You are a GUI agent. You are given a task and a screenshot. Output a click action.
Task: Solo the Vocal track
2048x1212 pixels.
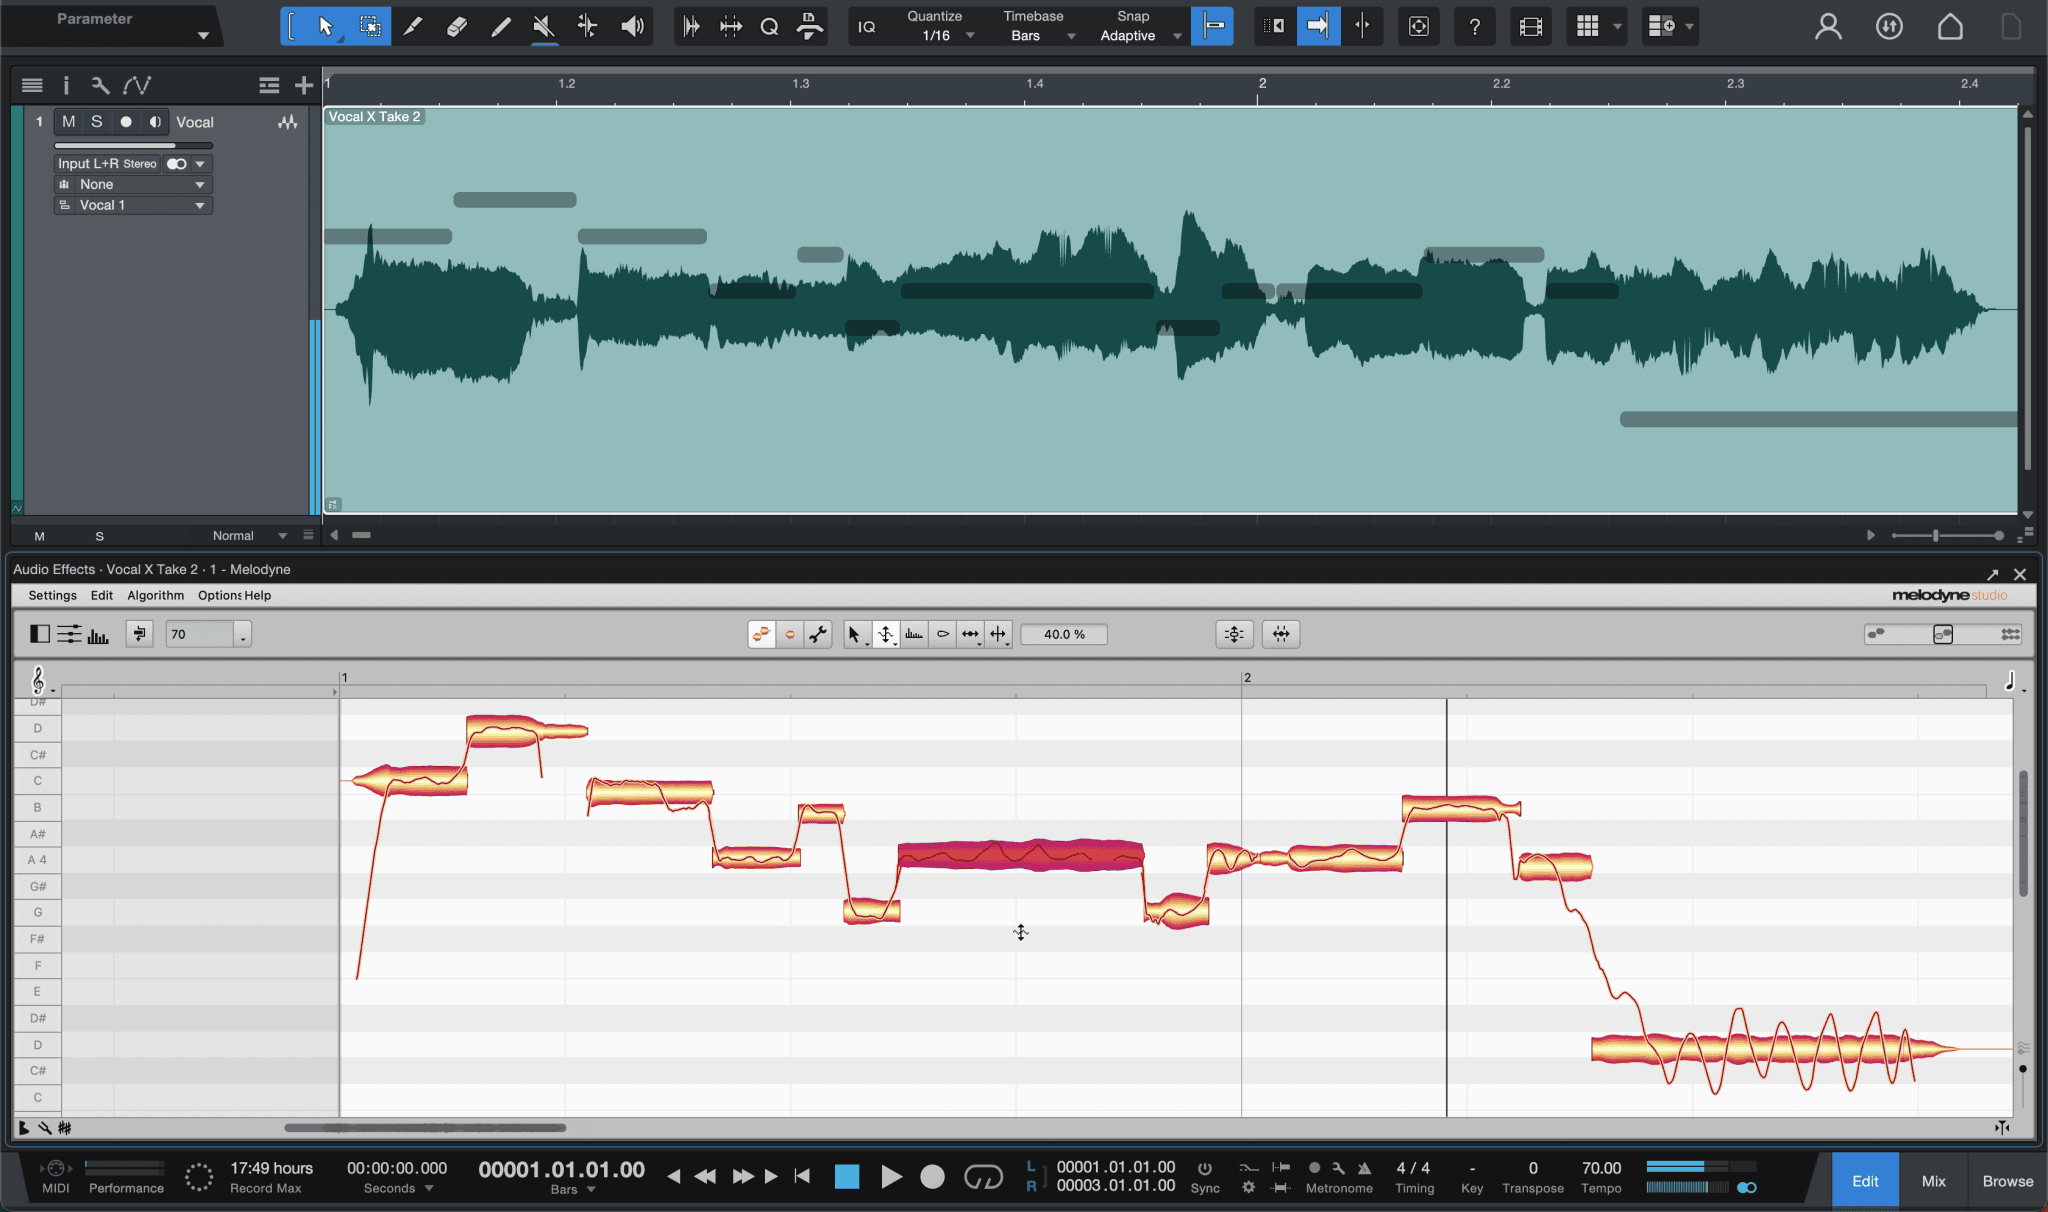click(x=96, y=121)
